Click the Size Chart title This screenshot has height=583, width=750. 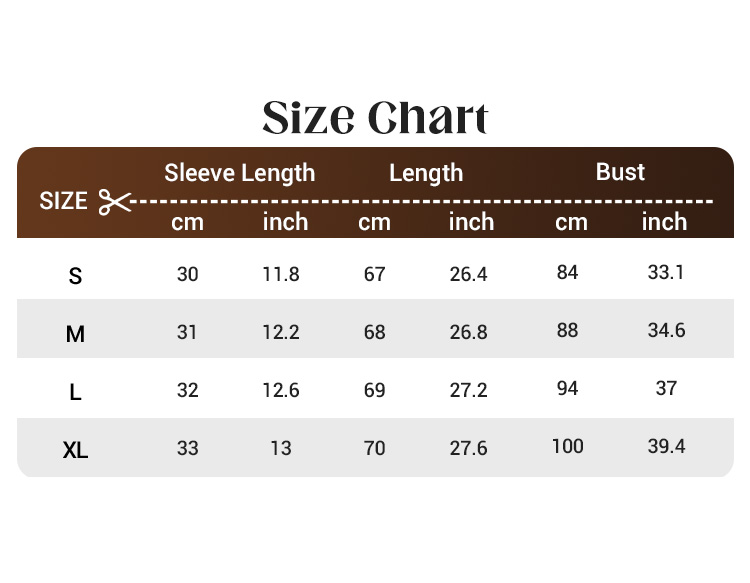pyautogui.click(x=375, y=117)
